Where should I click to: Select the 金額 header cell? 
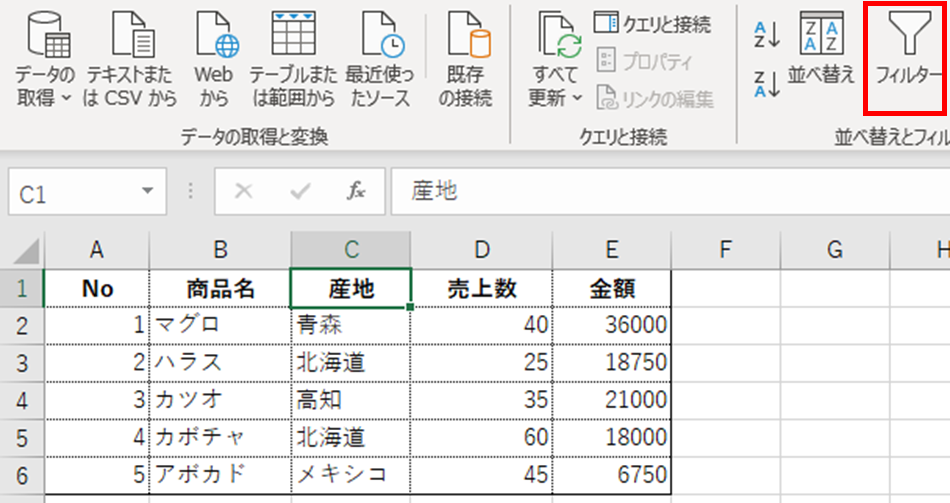pyautogui.click(x=611, y=288)
